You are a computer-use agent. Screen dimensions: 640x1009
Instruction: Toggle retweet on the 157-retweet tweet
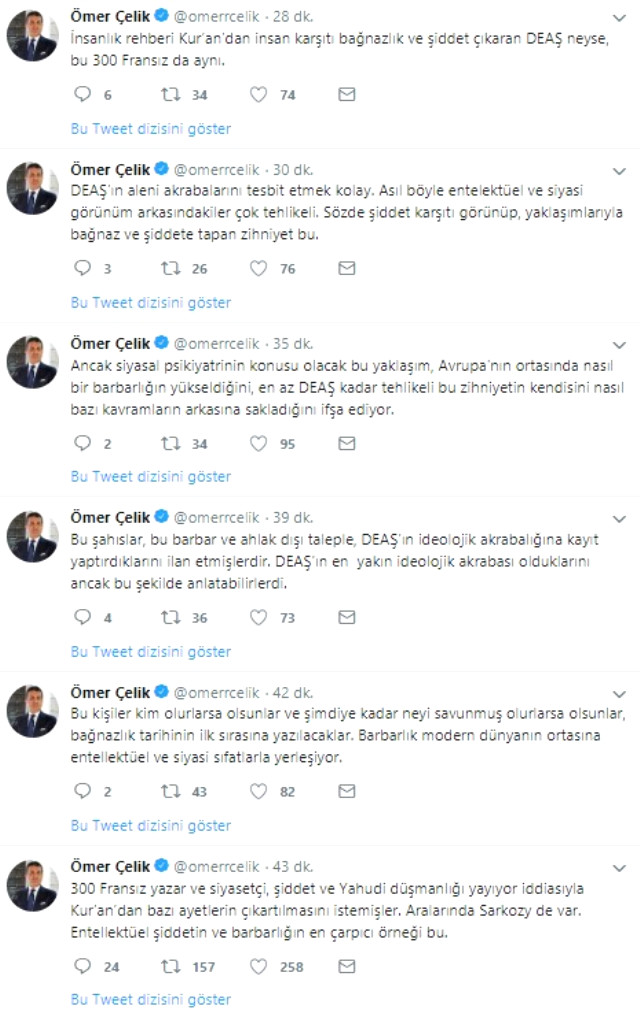click(170, 966)
